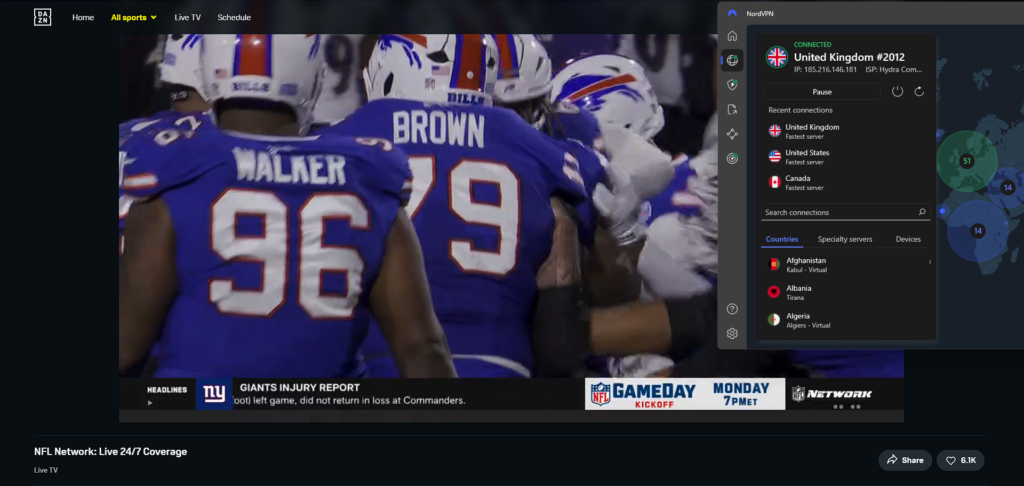Like the stream with the 6.1K heart button
Image resolution: width=1024 pixels, height=486 pixels.
tap(960, 461)
